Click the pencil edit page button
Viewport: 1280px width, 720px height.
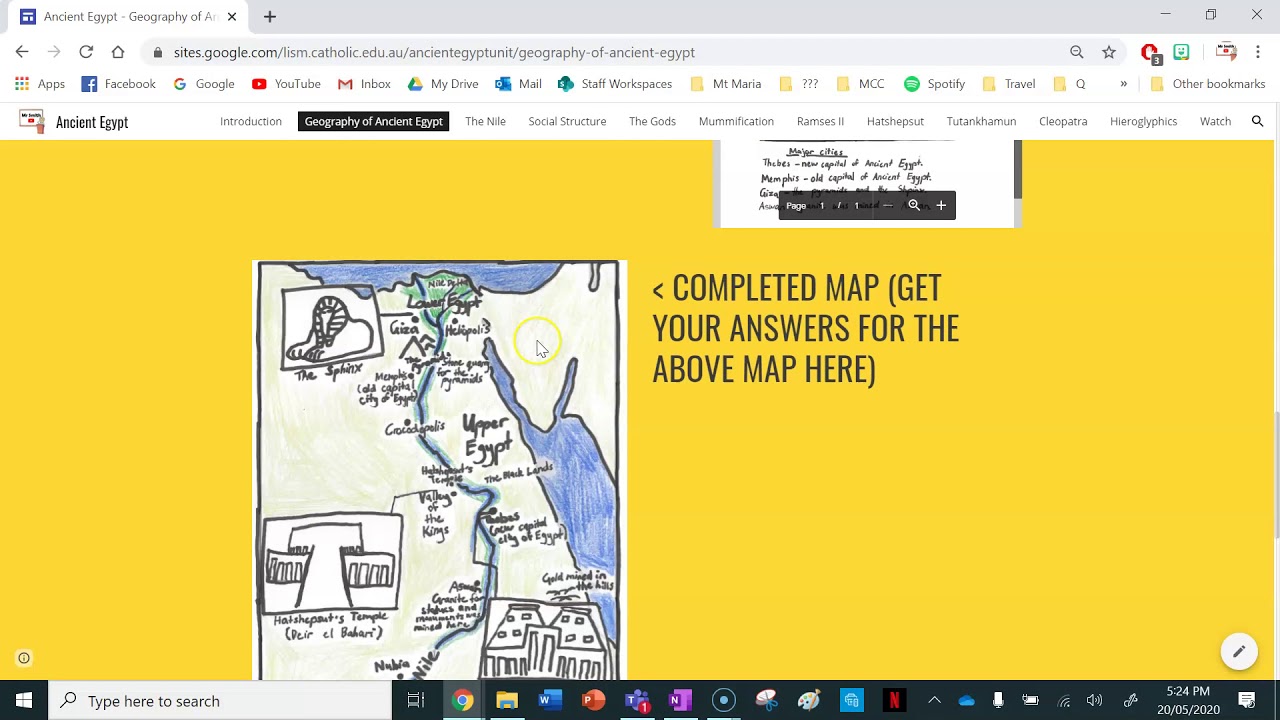(1239, 652)
